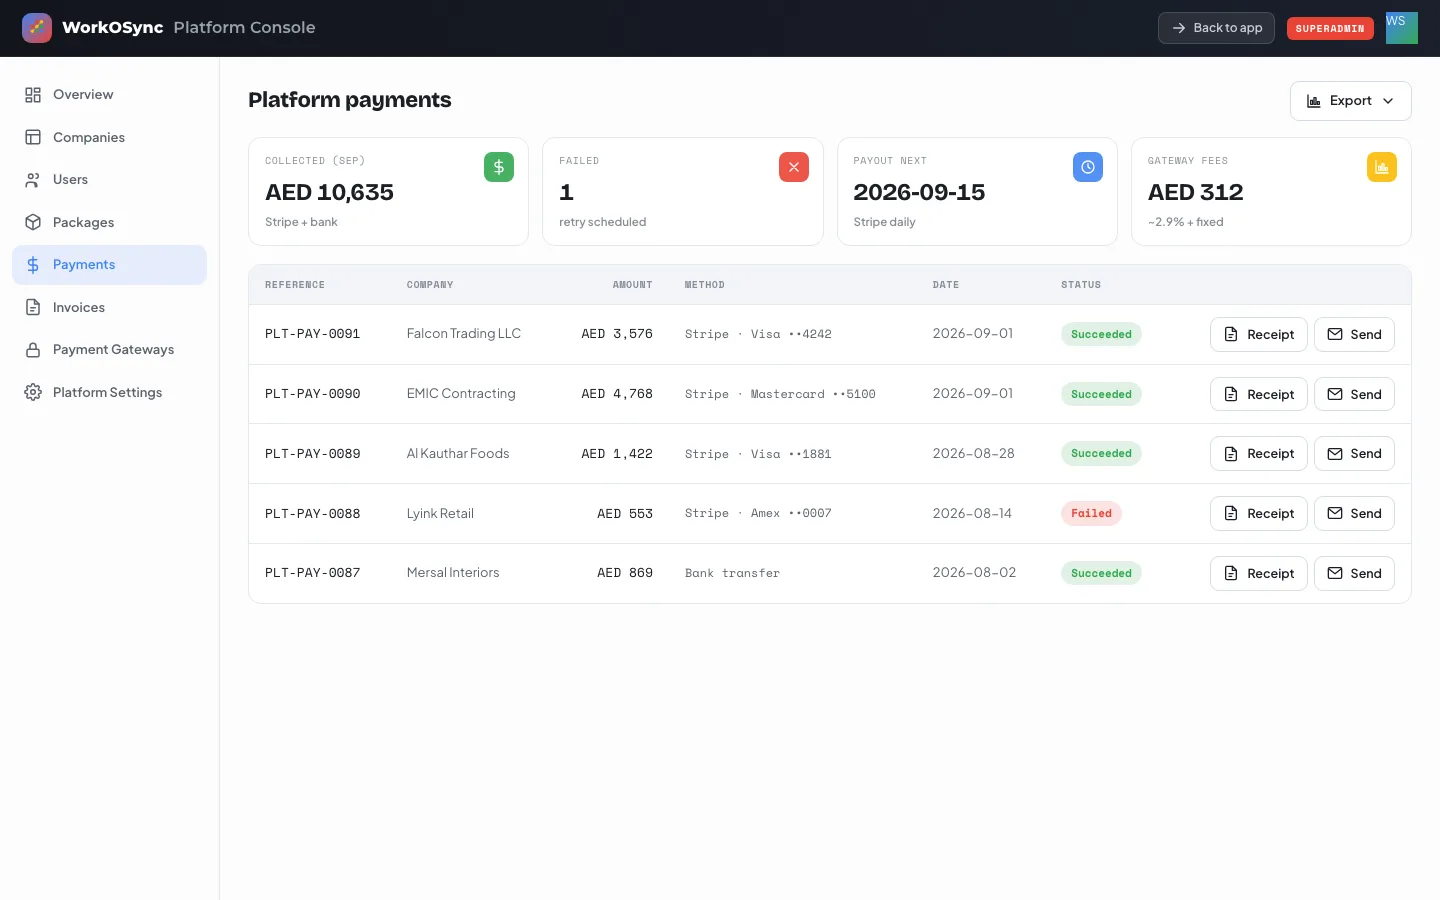Click reference PLT-PAY-0091

(x=313, y=334)
